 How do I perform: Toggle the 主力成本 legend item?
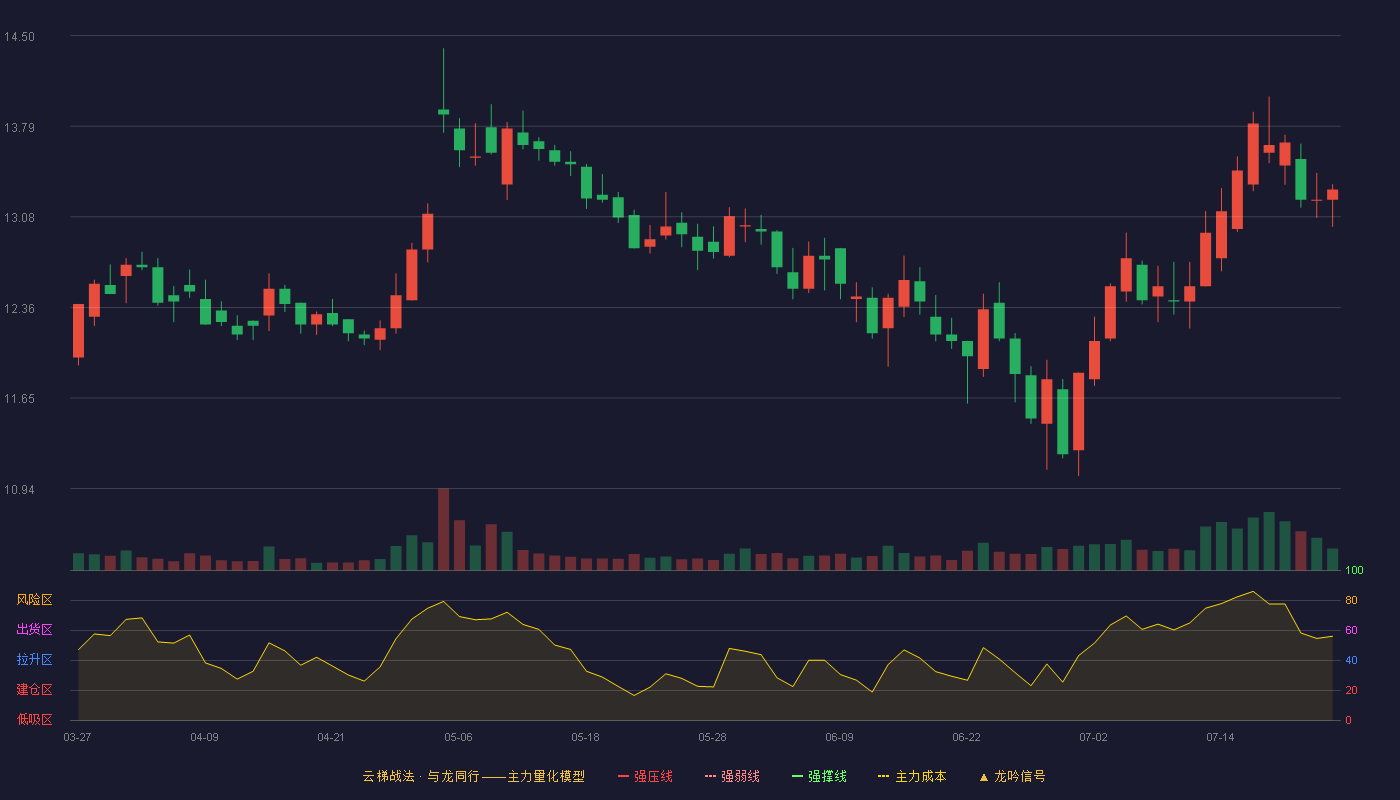[x=911, y=776]
